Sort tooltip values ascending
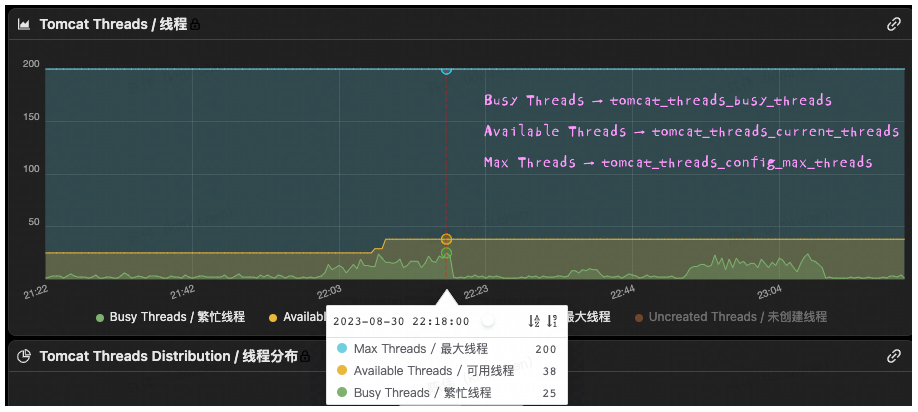918x412 pixels. tap(533, 321)
